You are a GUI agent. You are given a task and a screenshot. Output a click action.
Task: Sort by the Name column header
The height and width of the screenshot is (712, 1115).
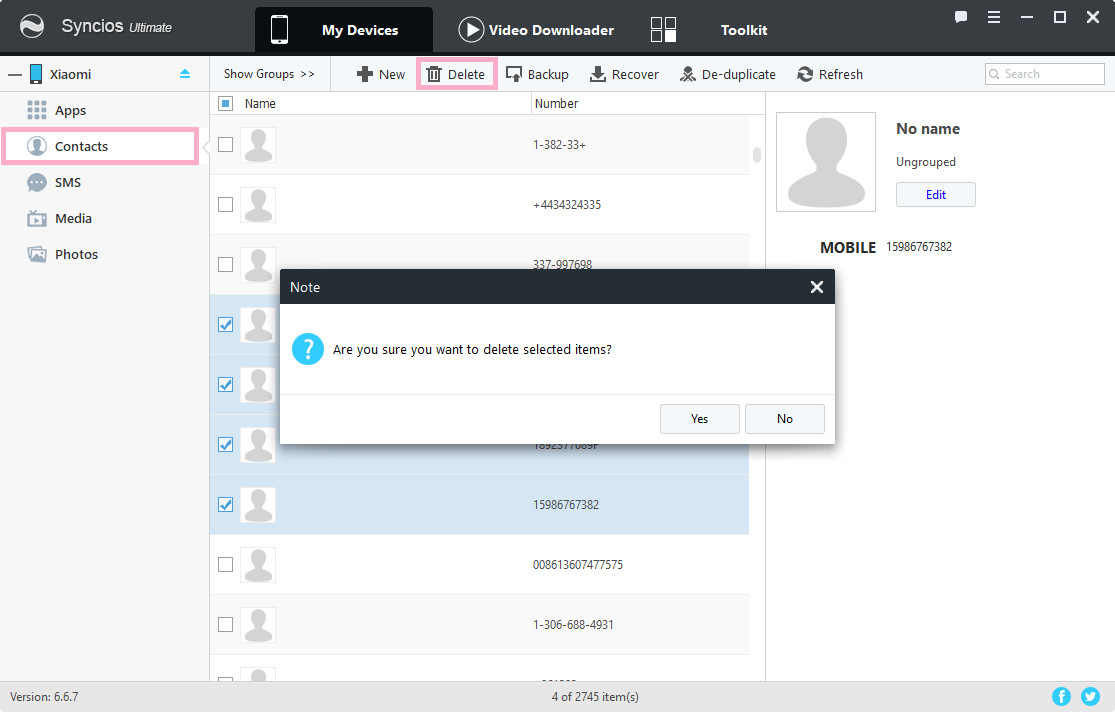pyautogui.click(x=260, y=104)
